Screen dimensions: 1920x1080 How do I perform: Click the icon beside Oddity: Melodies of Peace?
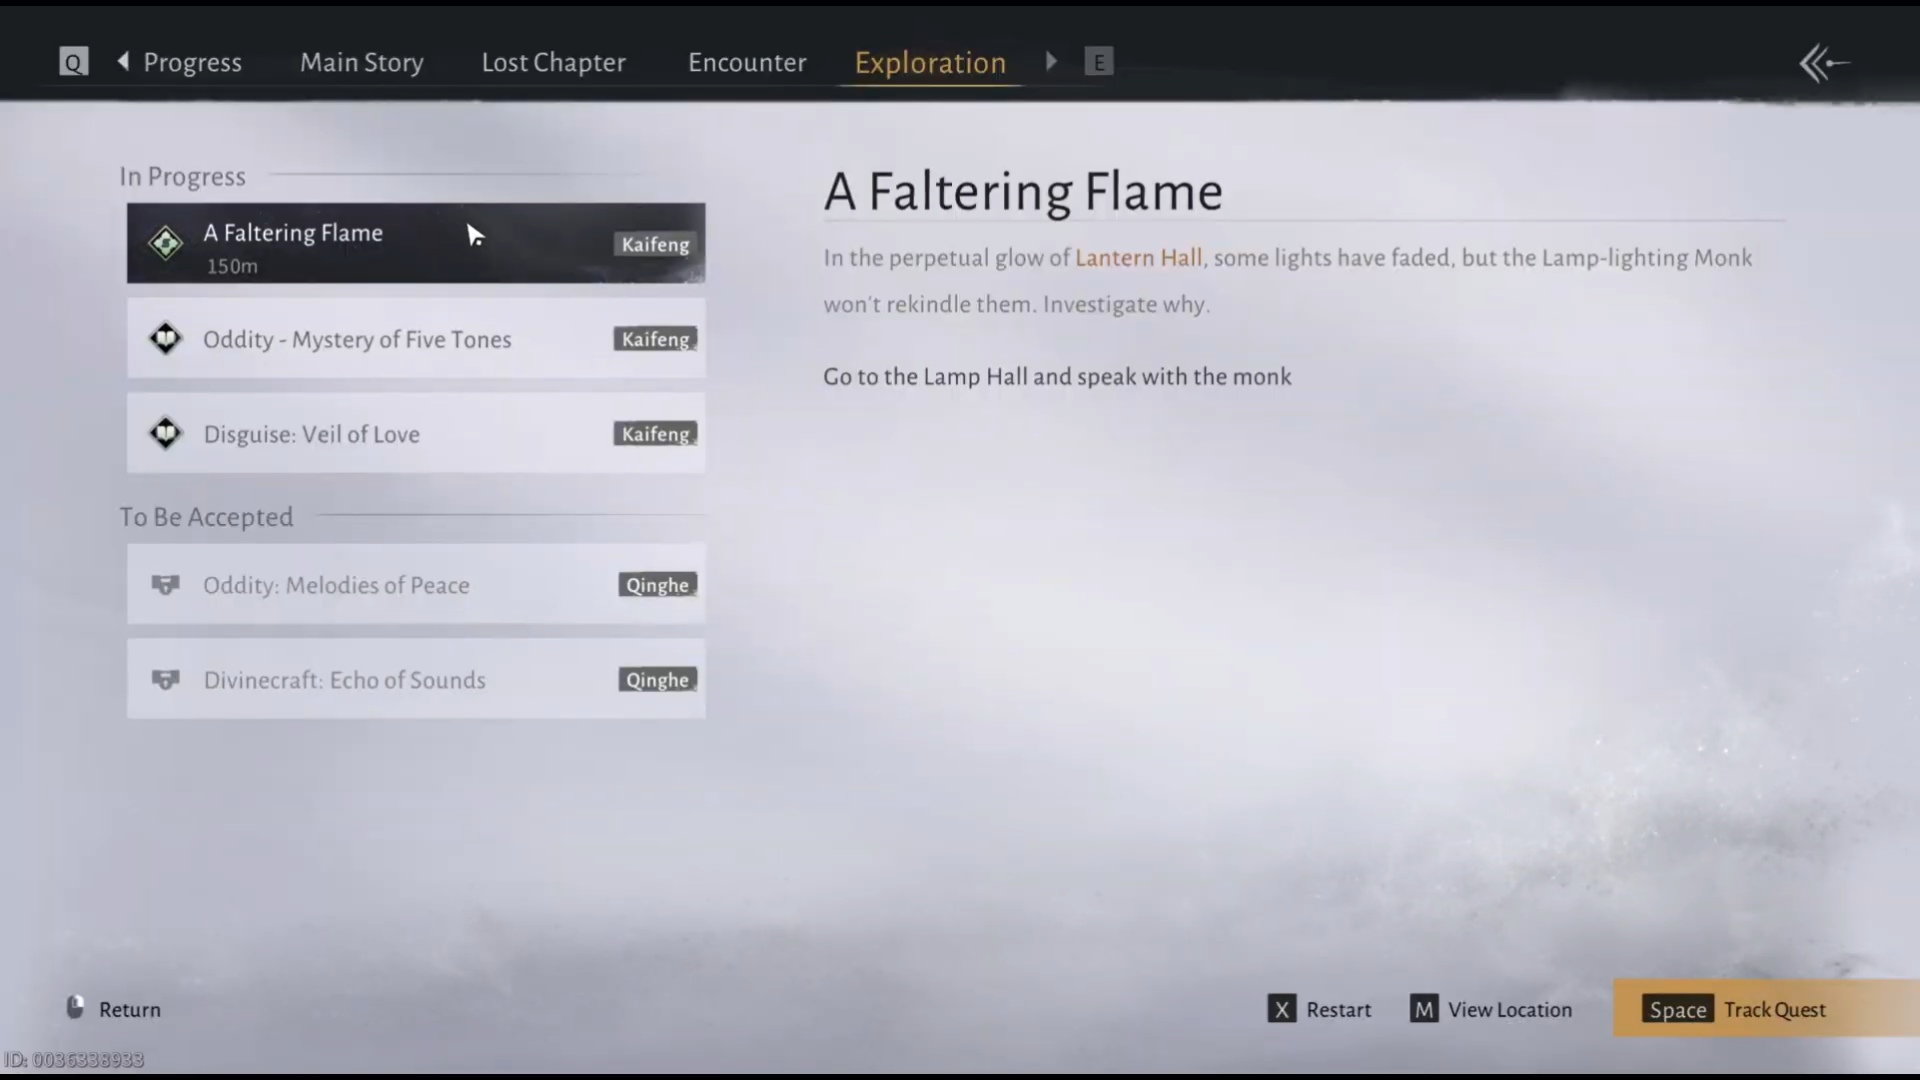point(165,585)
